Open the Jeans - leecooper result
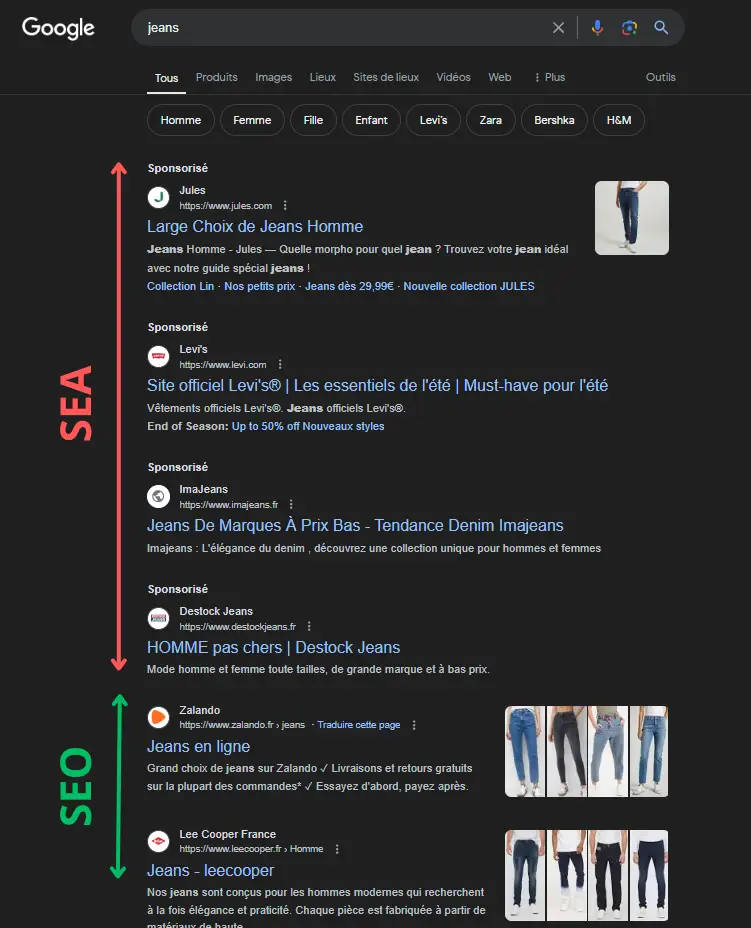The width and height of the screenshot is (751, 928). [x=211, y=871]
